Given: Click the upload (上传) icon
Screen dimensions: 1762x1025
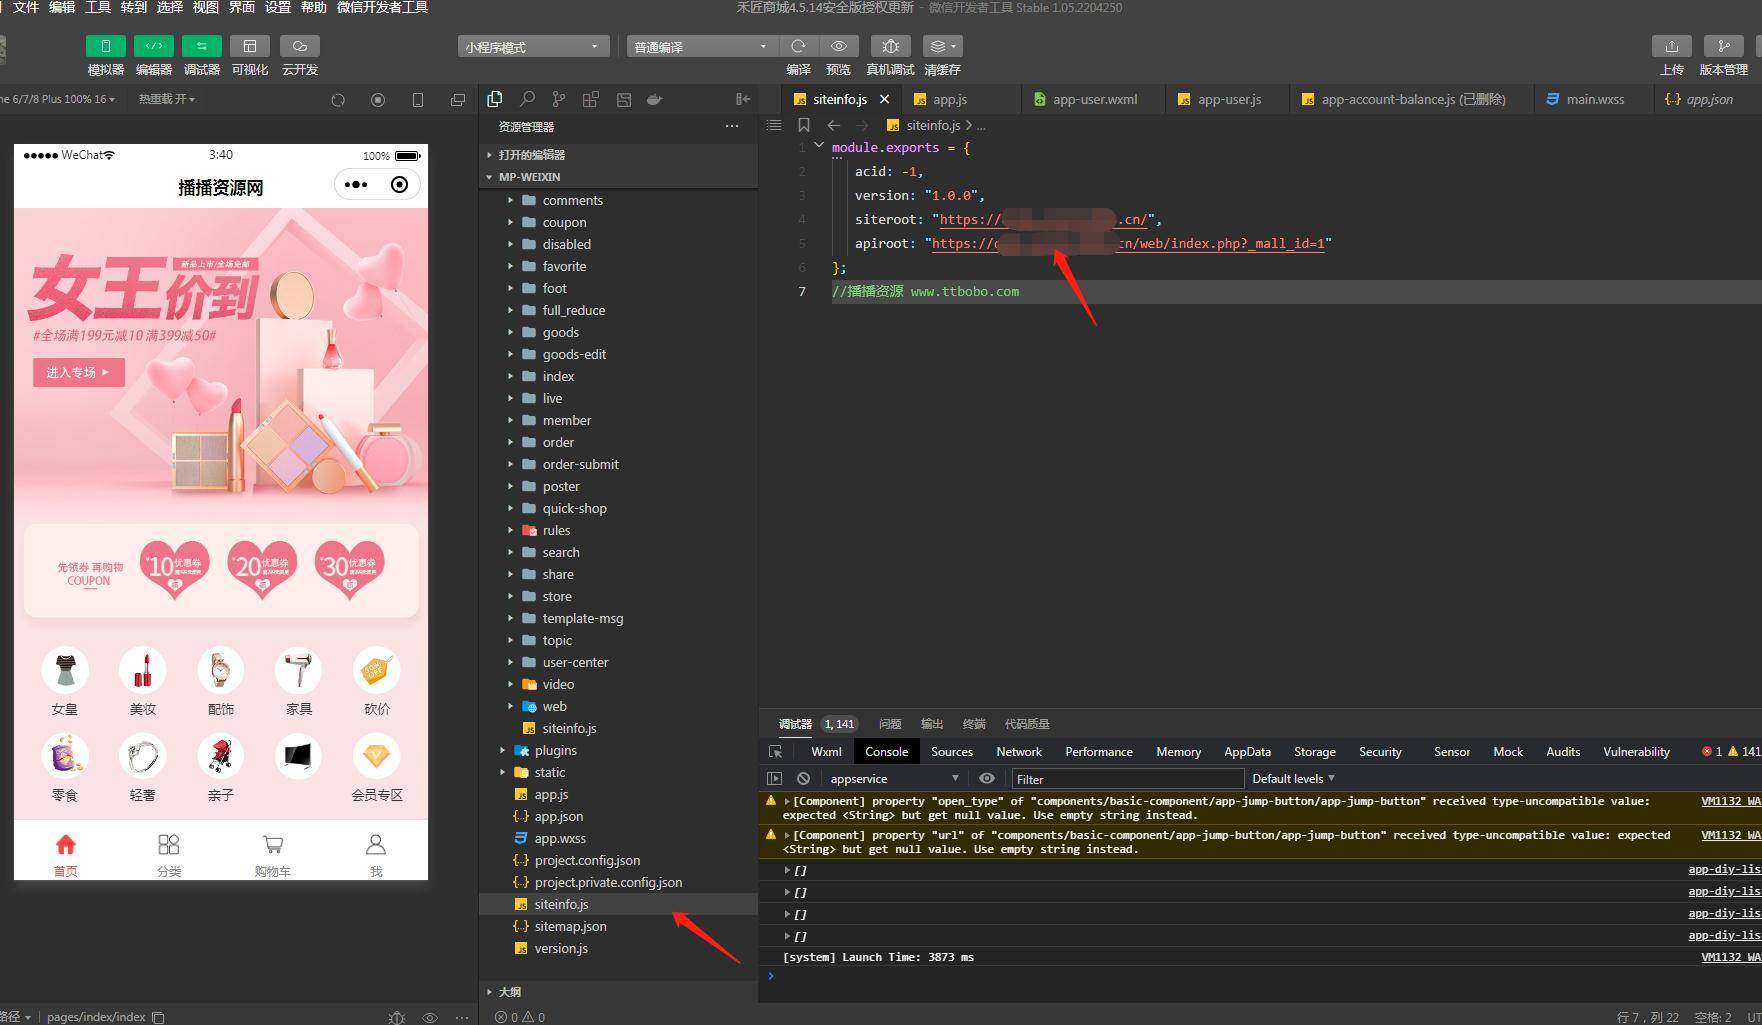Looking at the screenshot, I should (1672, 46).
